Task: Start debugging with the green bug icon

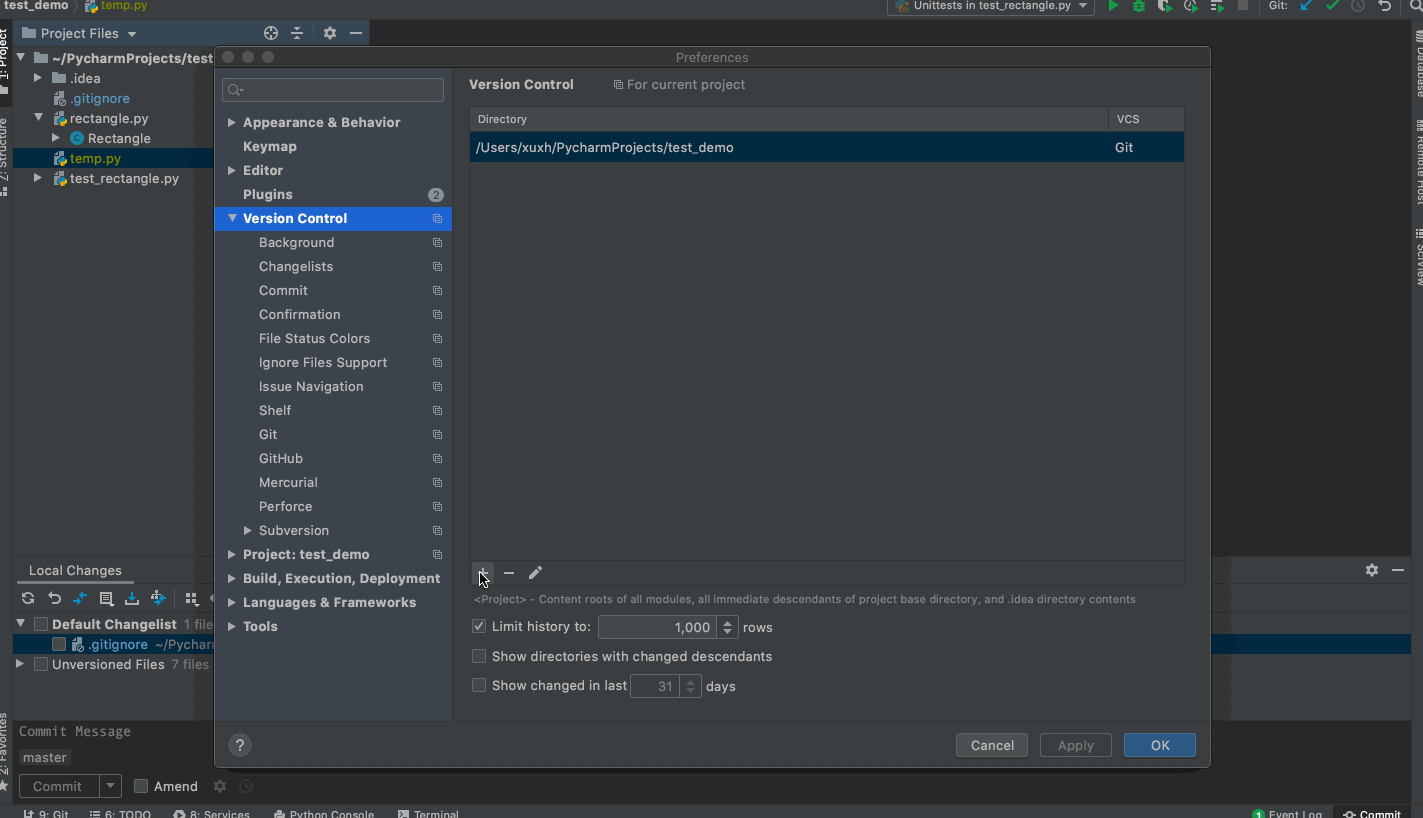Action: [x=1139, y=6]
